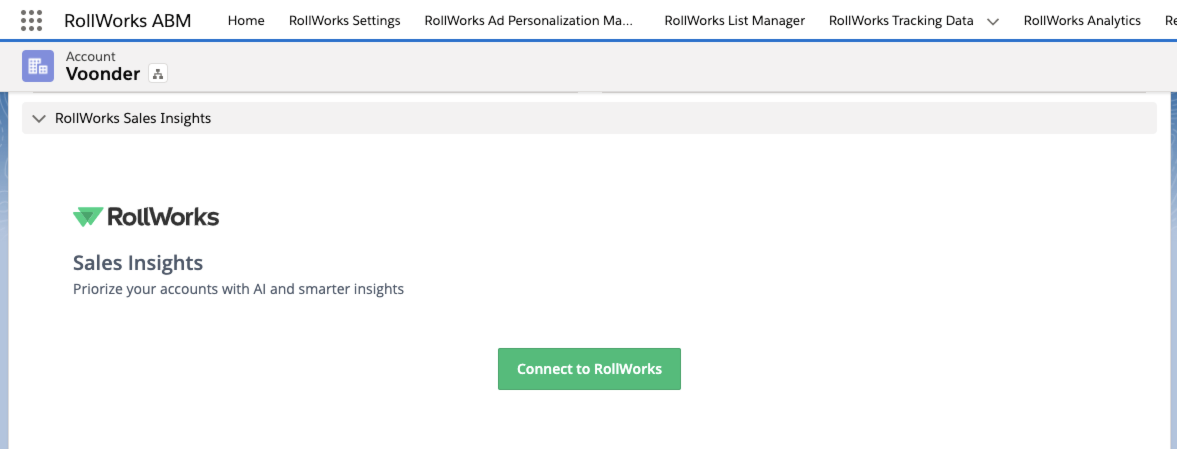Click the Sales Insights heading
1177x449 pixels.
pos(138,263)
